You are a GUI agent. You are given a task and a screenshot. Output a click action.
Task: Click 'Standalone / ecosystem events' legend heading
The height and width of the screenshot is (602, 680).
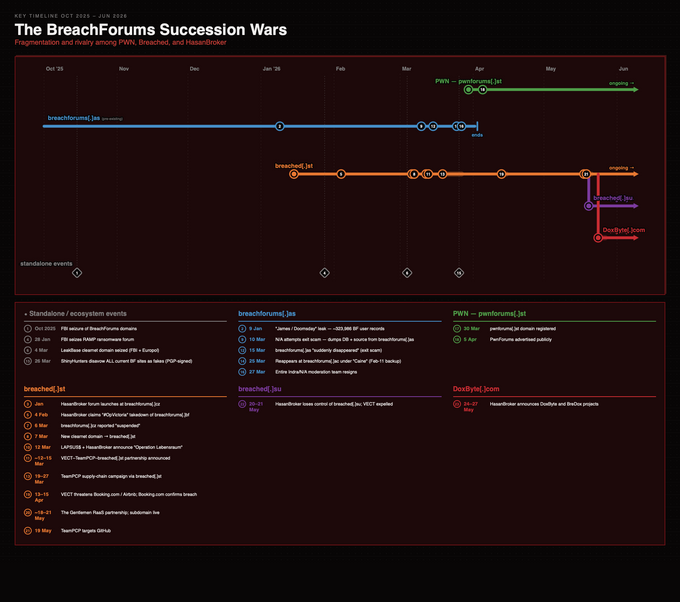click(x=78, y=314)
